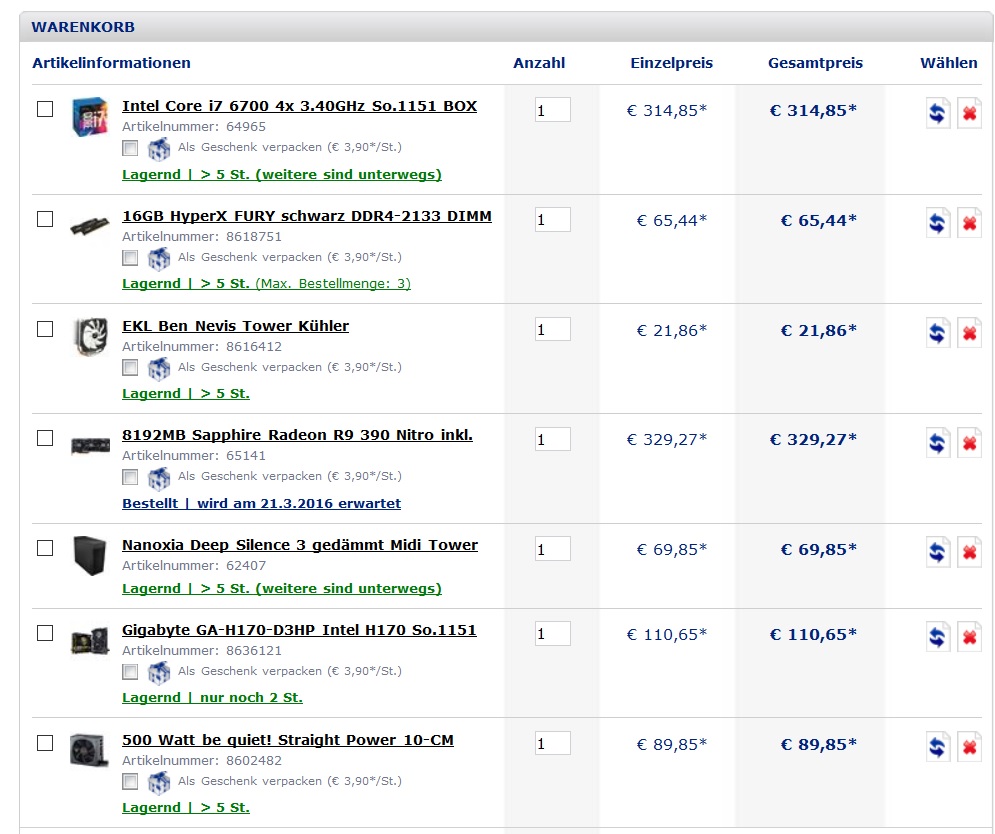Select the Intel Core i7 6700 item checkbox
The image size is (995, 834).
click(45, 109)
